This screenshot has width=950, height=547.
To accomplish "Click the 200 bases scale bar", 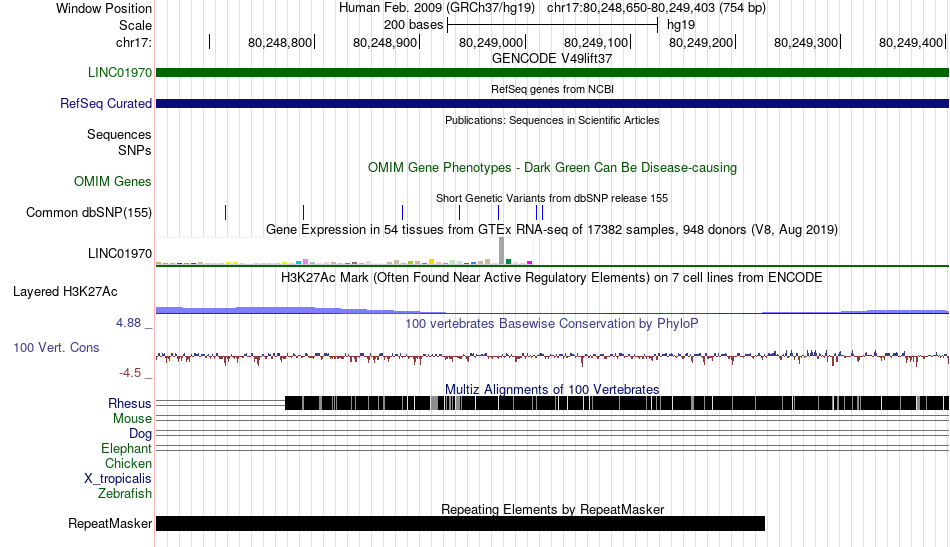I will click(552, 25).
